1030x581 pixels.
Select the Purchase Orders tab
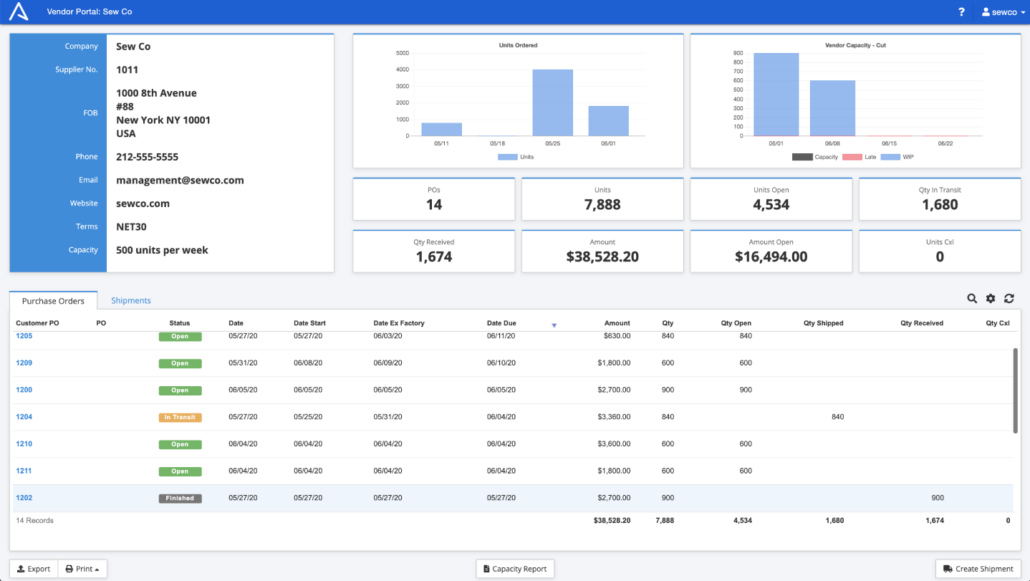point(53,300)
